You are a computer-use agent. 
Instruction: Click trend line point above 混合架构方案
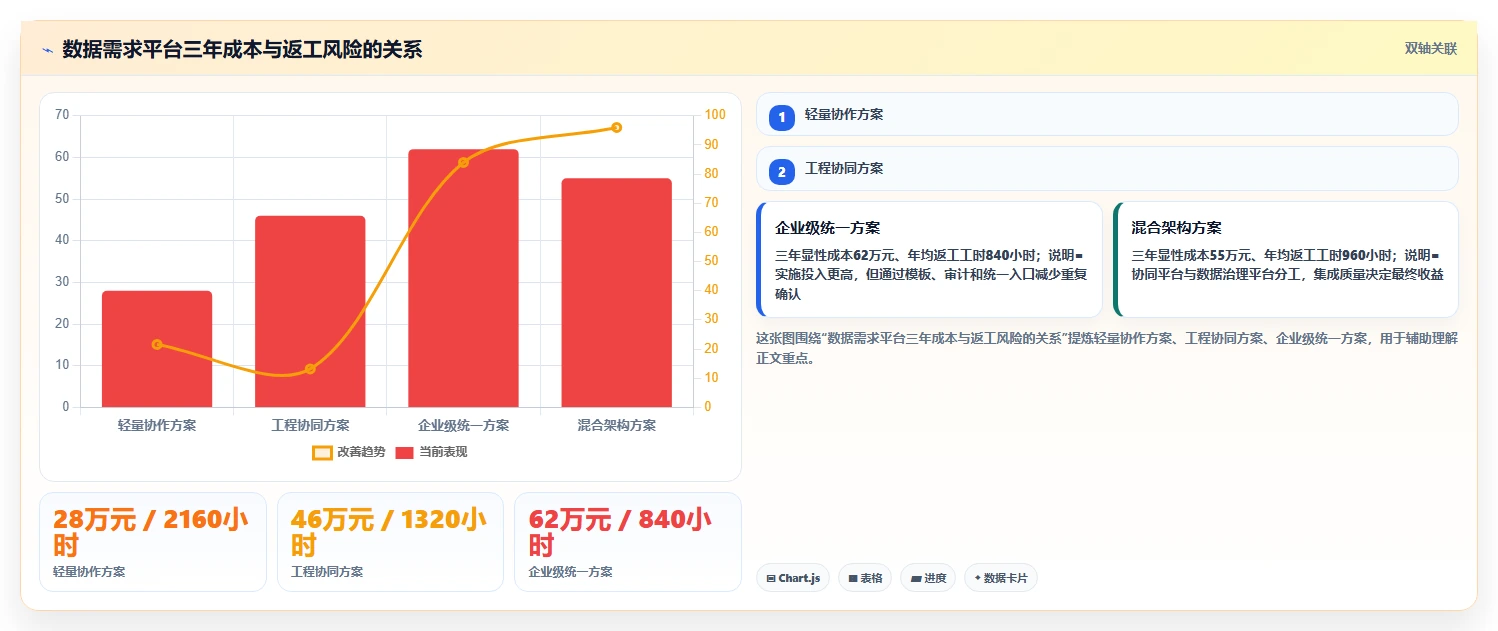[x=616, y=127]
